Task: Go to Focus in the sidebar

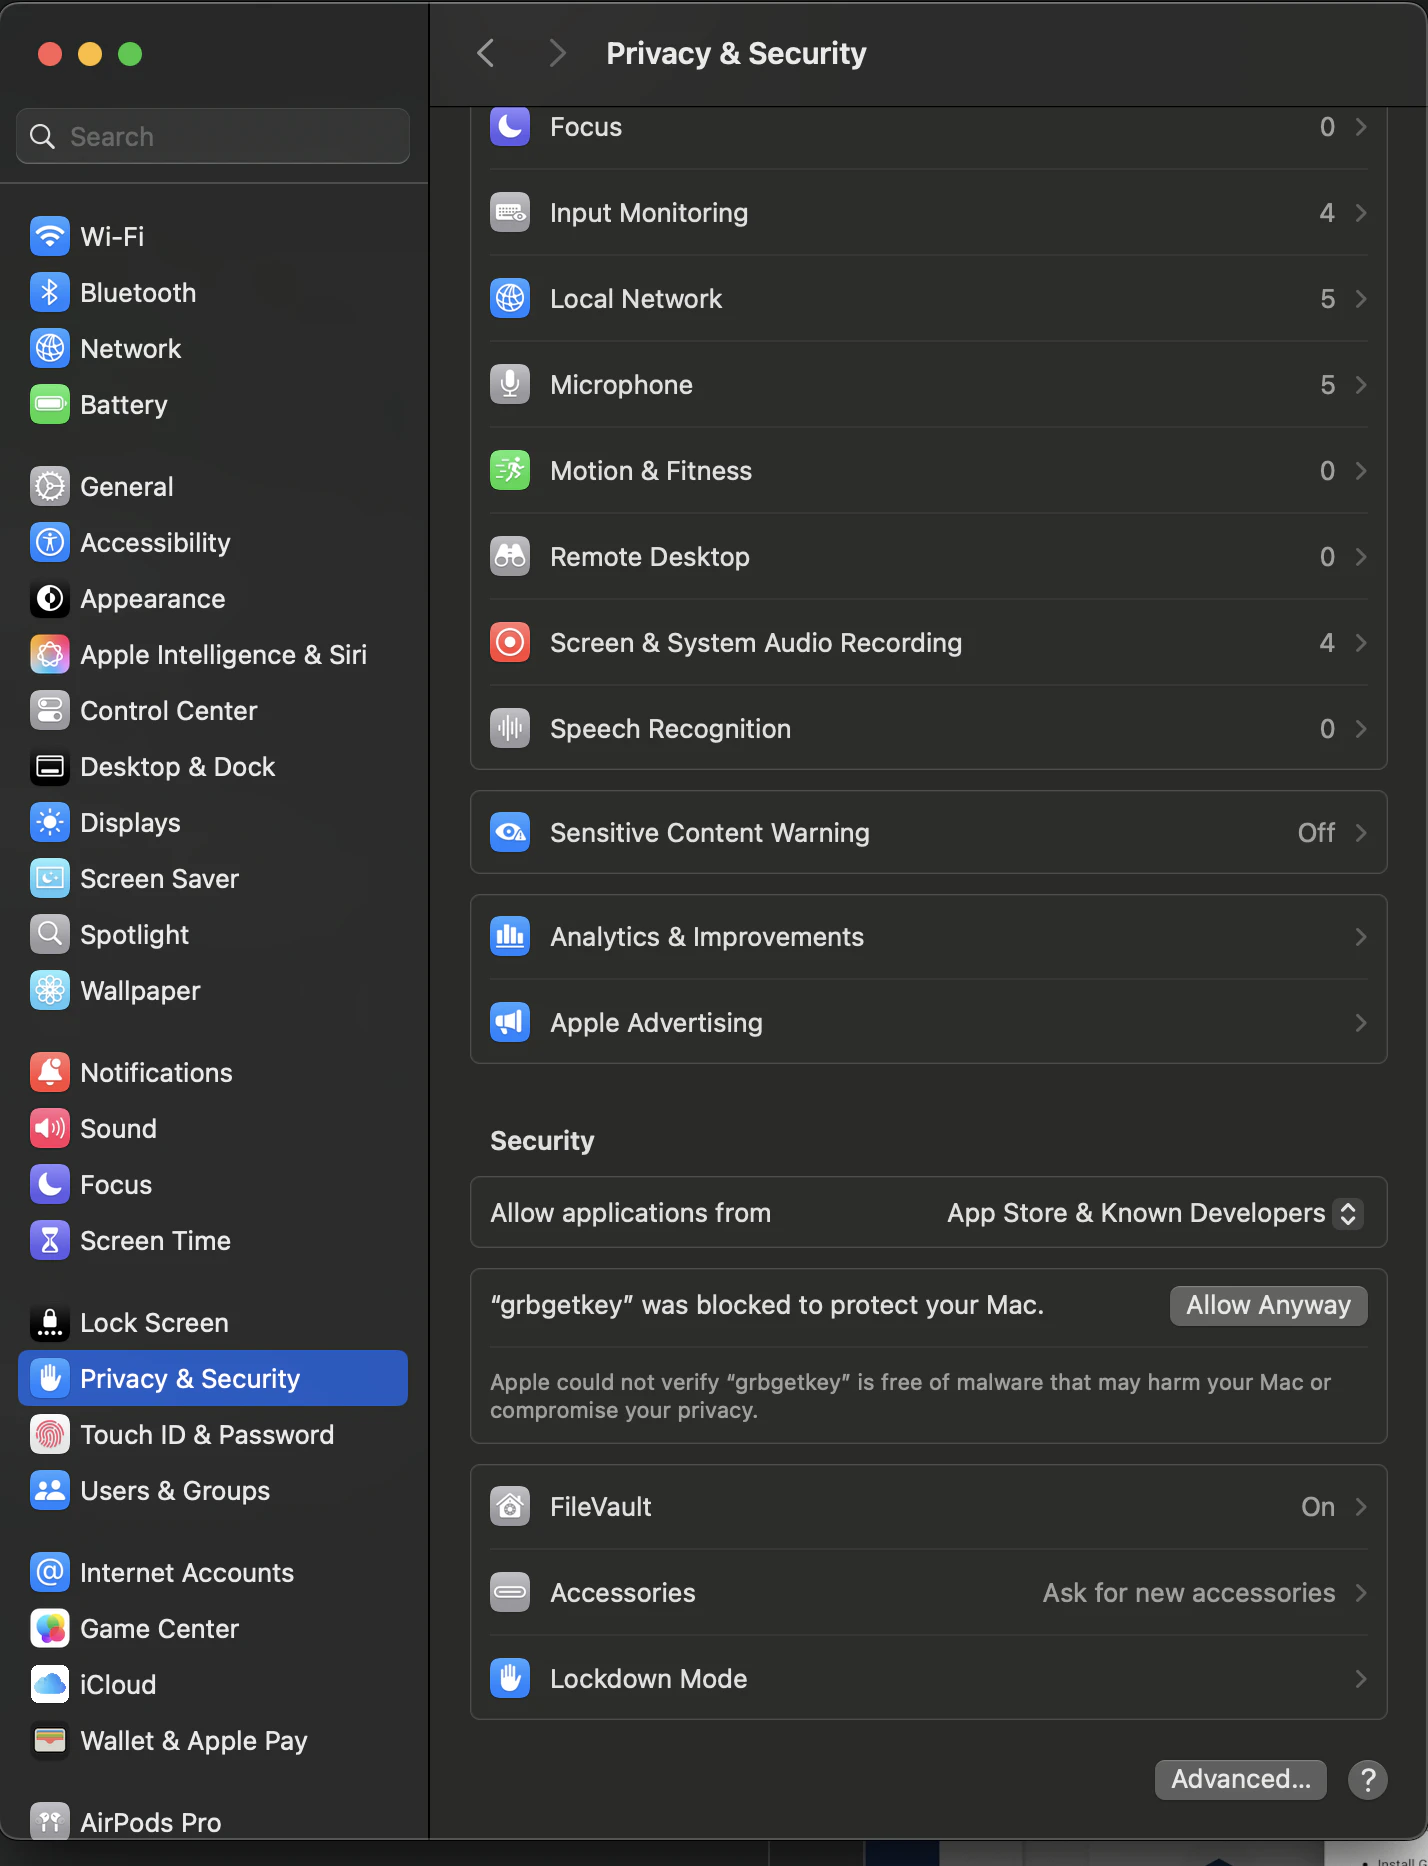Action: [213, 1185]
